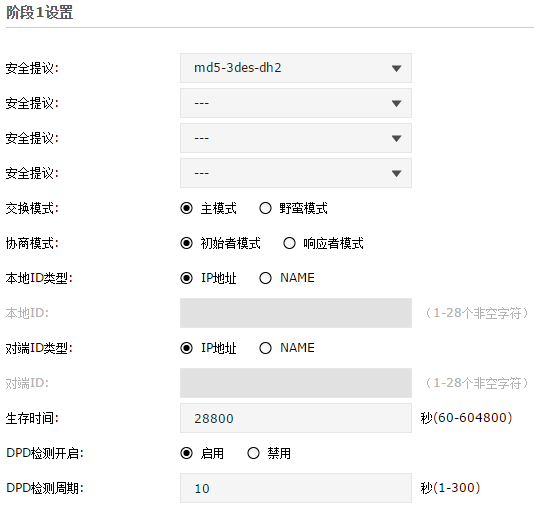
Task: Click the arrow of the md5-3des-dh2 dropdown
Action: [396, 68]
